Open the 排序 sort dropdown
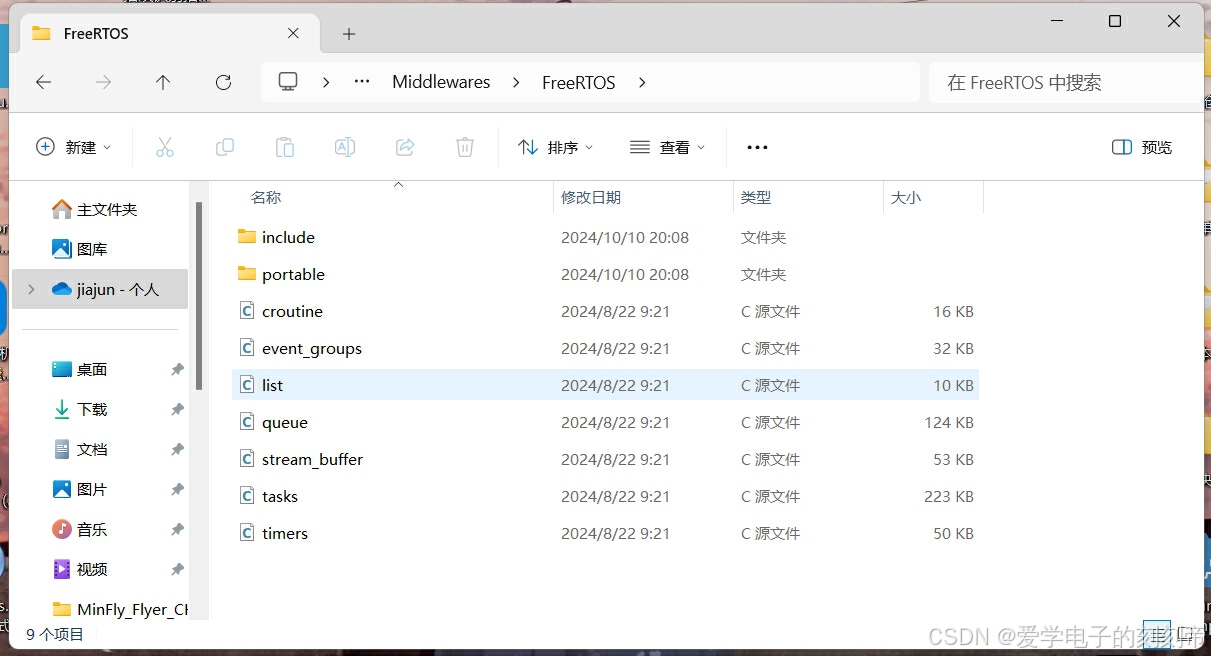1211x656 pixels. 556,147
